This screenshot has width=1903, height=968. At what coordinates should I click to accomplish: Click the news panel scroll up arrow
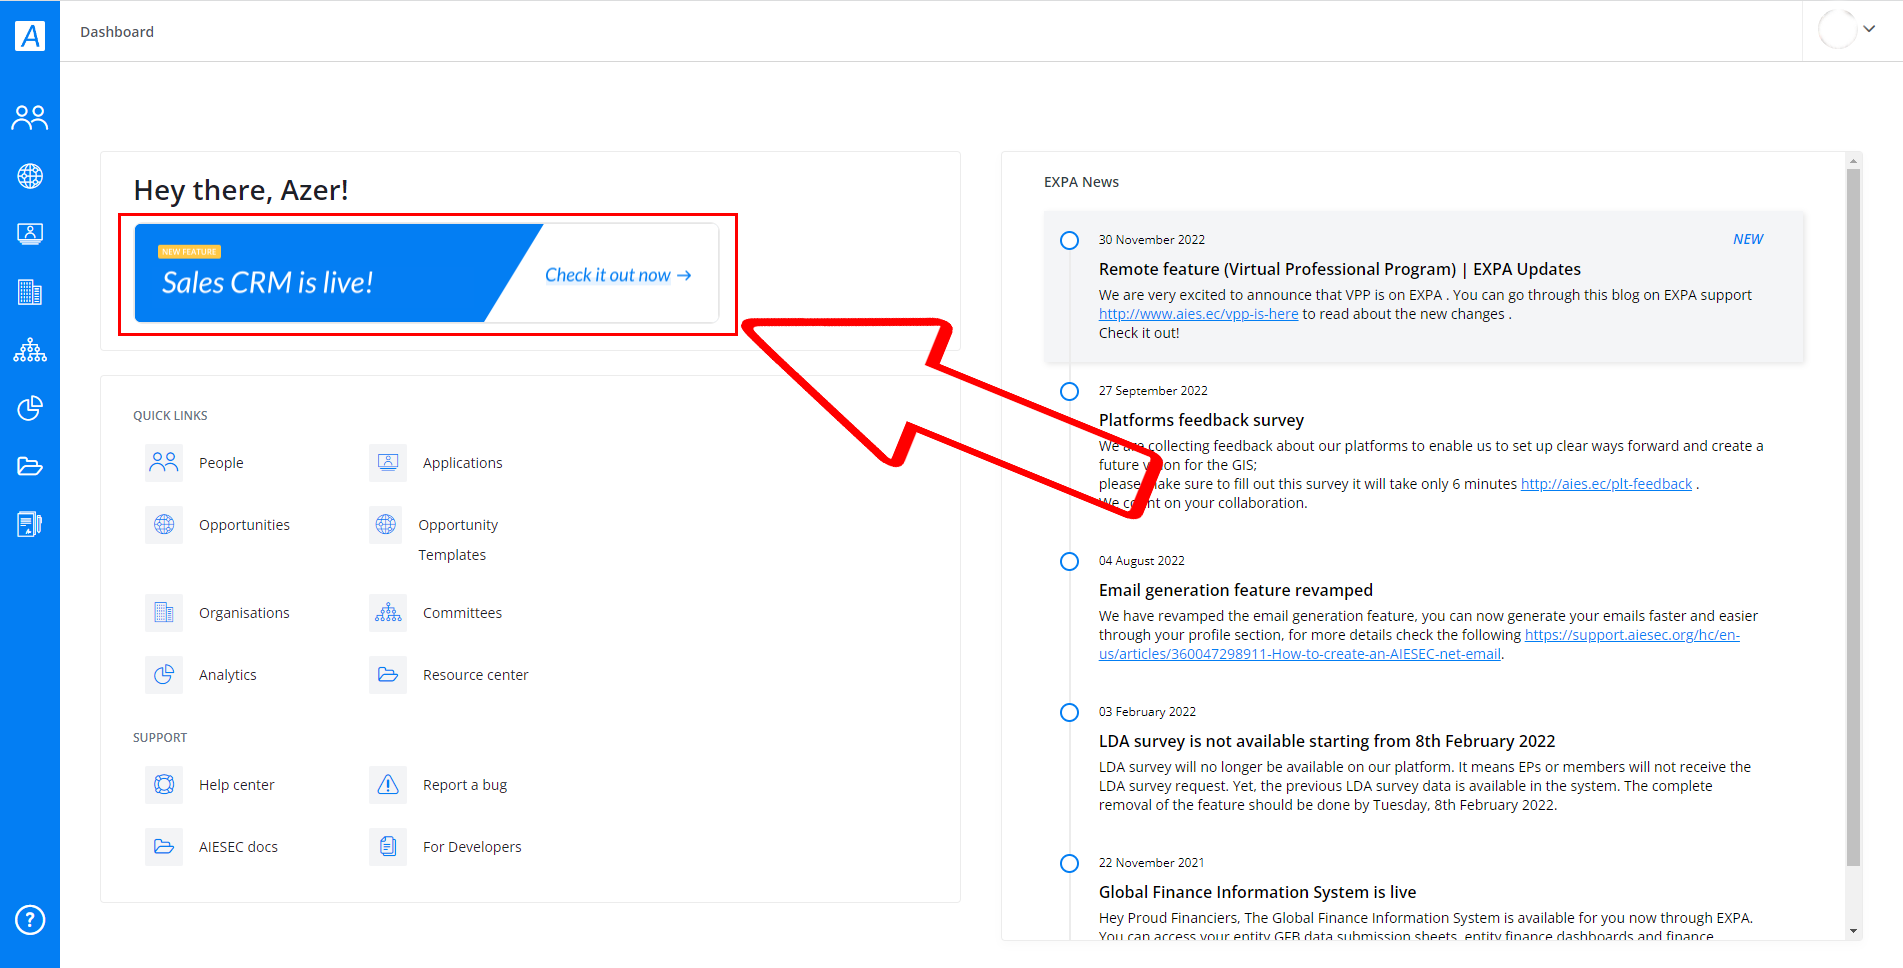(x=1854, y=160)
